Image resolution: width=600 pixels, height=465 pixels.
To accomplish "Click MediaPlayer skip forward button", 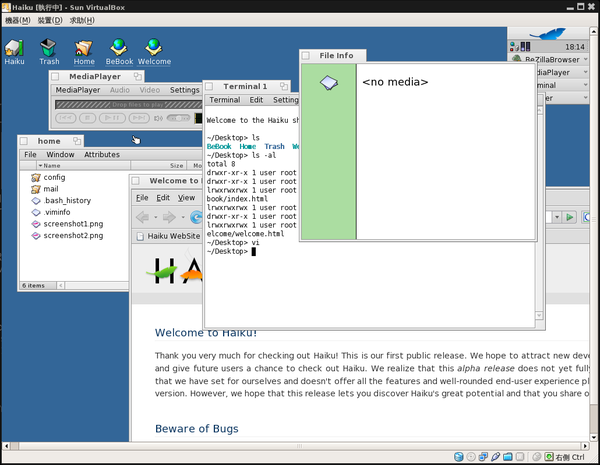I will point(139,118).
